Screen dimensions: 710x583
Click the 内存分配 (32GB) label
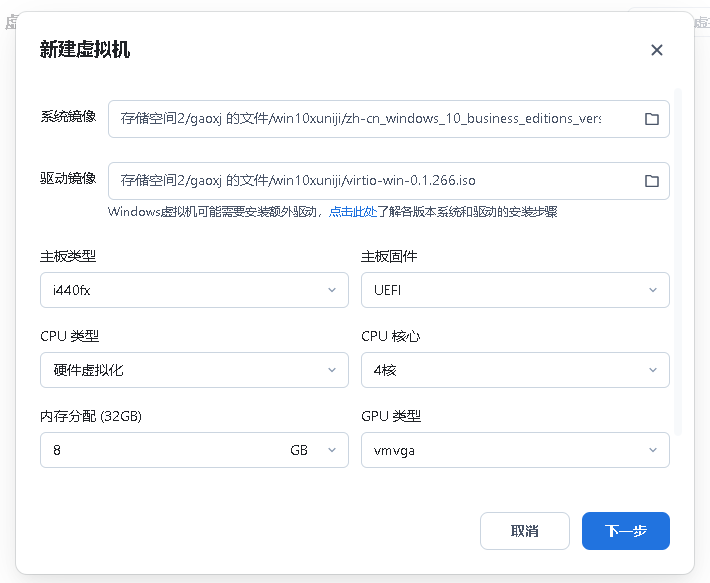pos(91,416)
